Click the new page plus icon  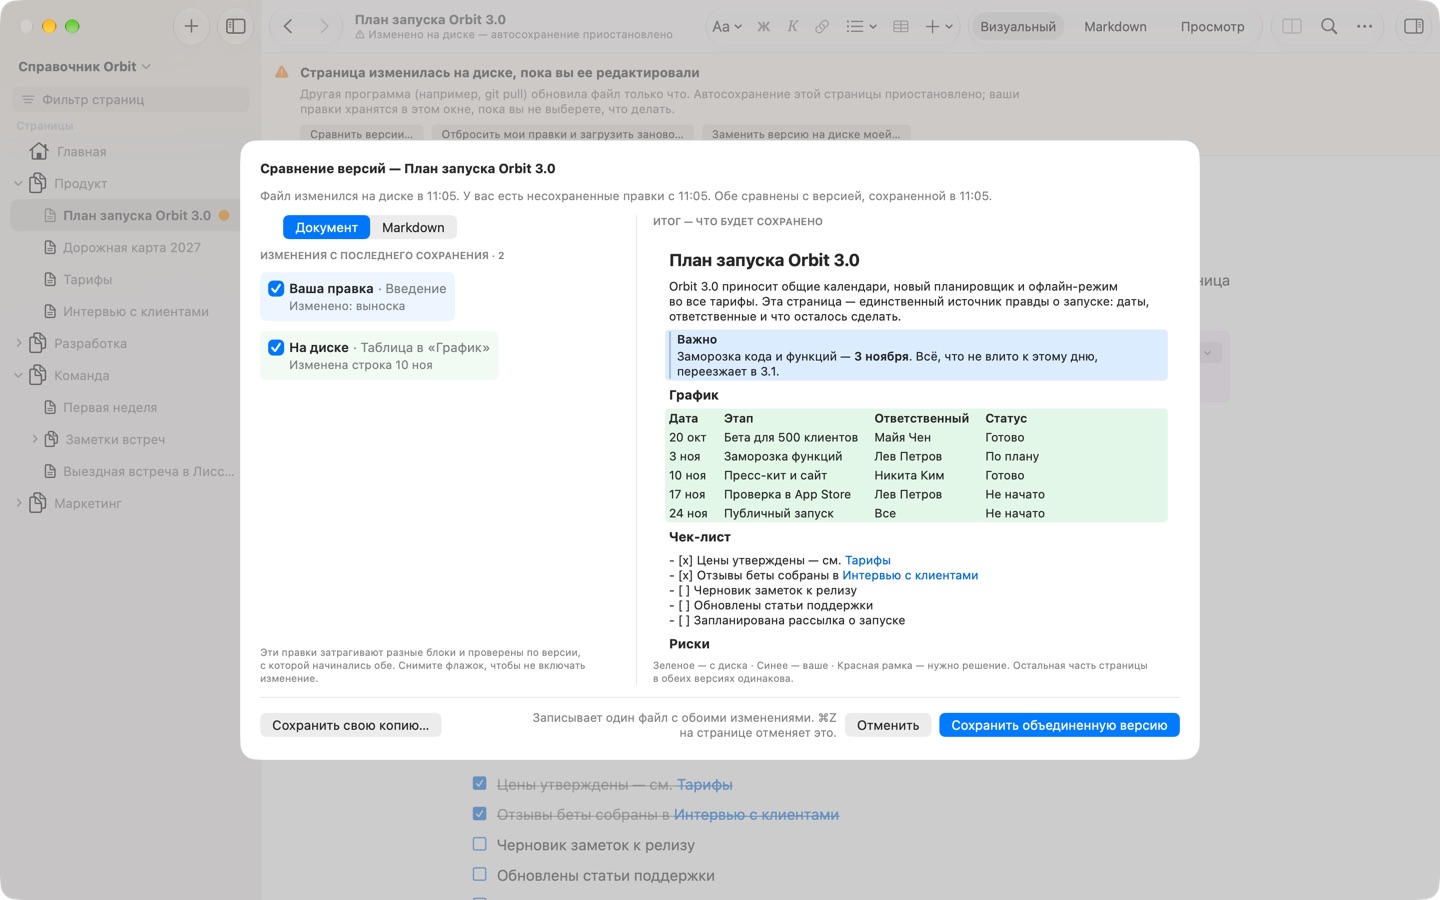click(191, 27)
